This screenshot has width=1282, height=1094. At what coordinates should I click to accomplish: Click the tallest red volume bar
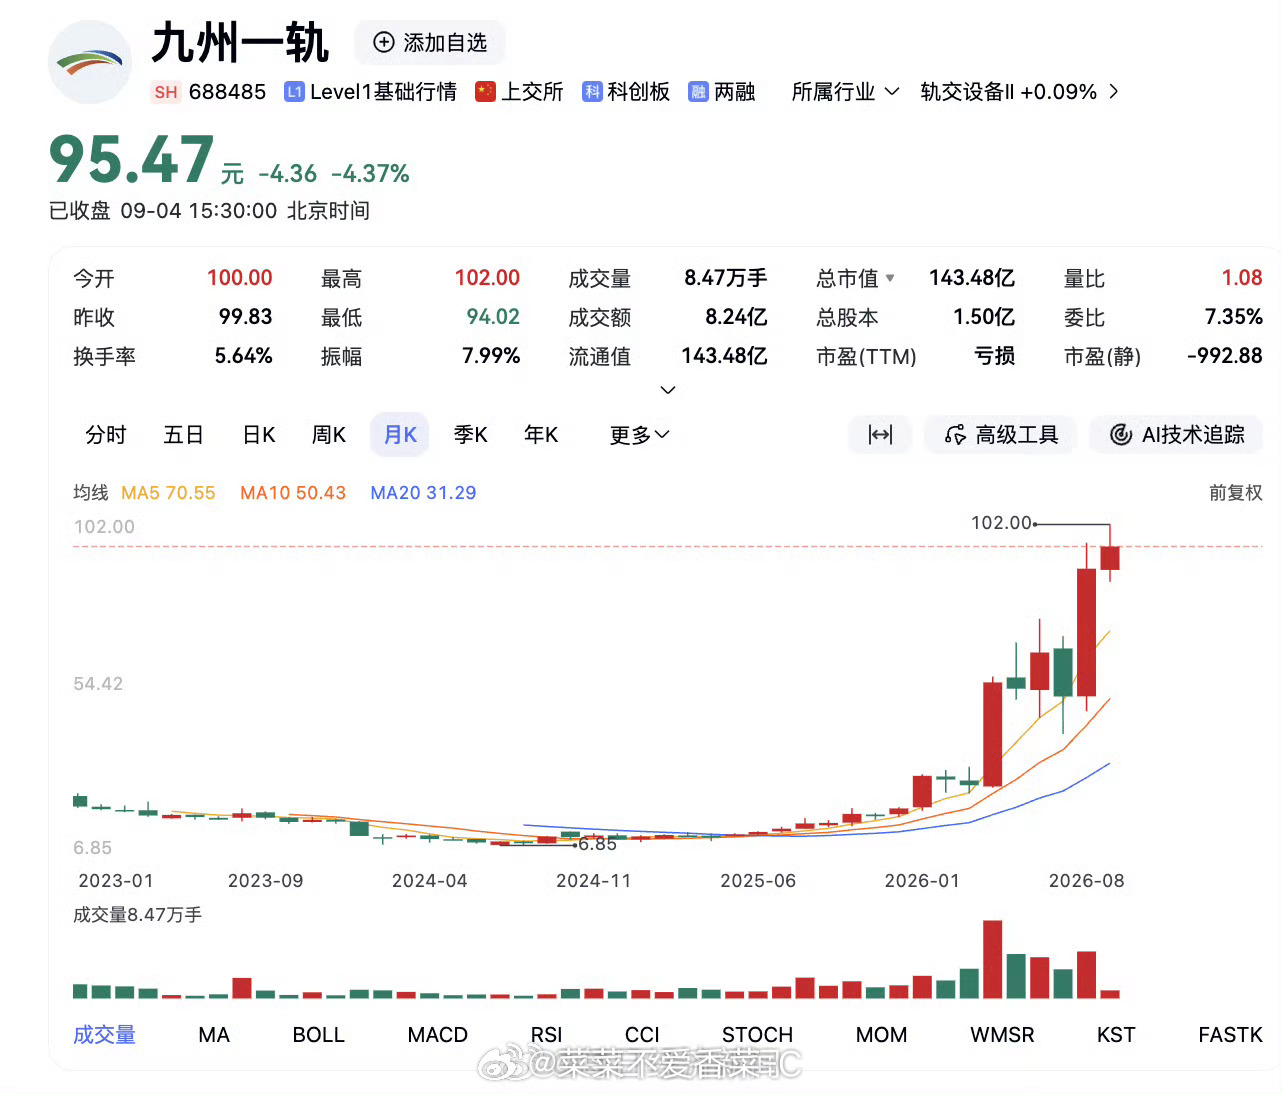992,959
